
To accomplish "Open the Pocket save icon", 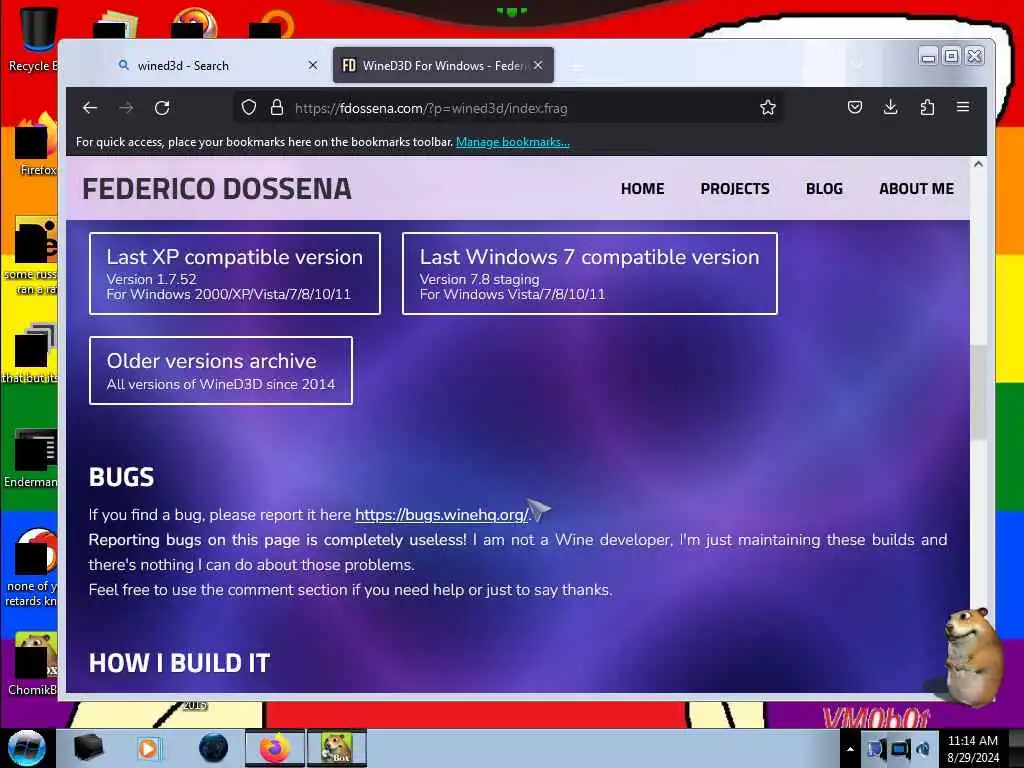I will pos(854,107).
